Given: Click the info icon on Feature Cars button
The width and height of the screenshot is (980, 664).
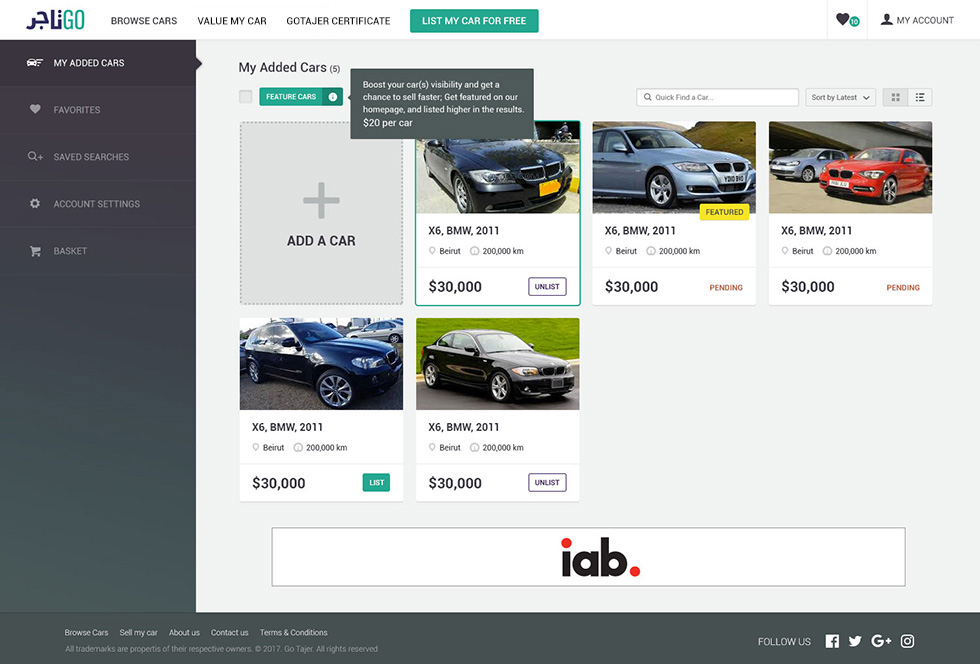Looking at the screenshot, I should point(332,97).
